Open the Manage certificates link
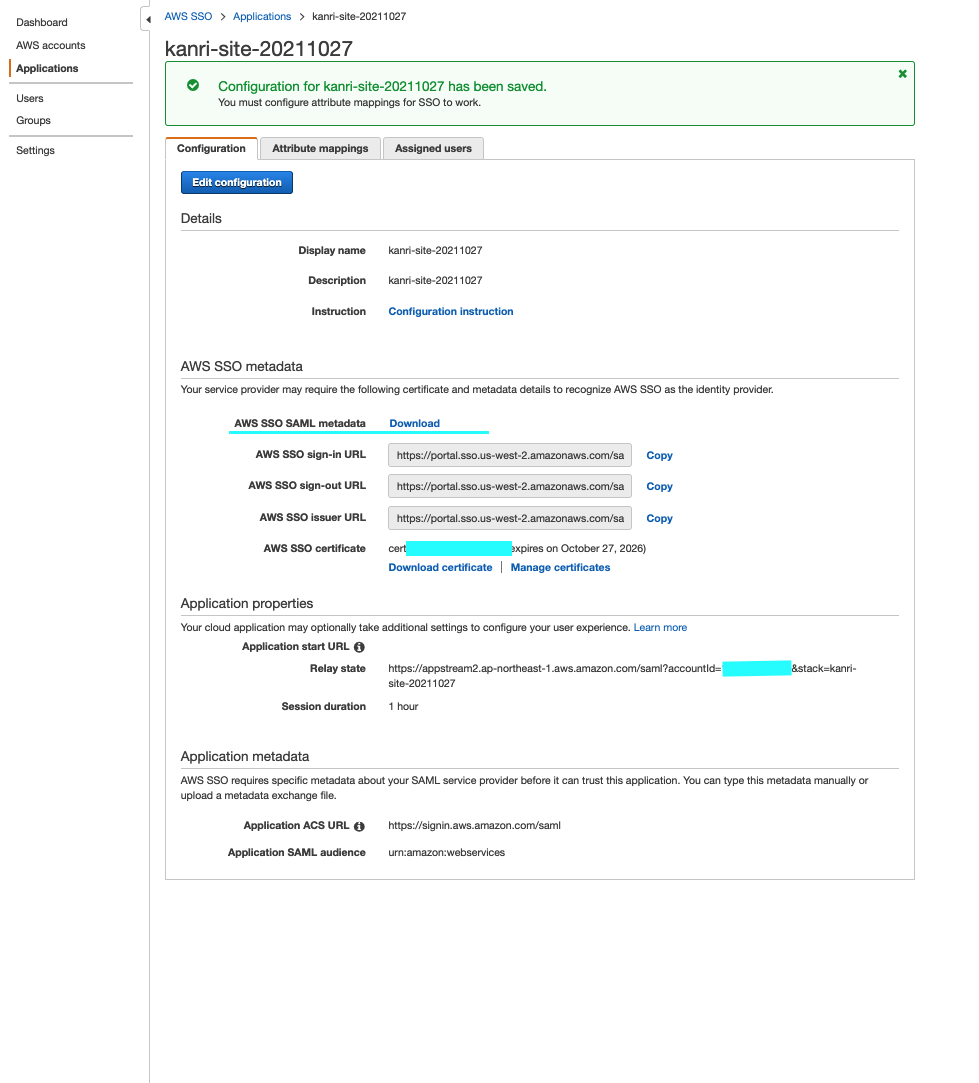This screenshot has width=979, height=1083. [560, 567]
